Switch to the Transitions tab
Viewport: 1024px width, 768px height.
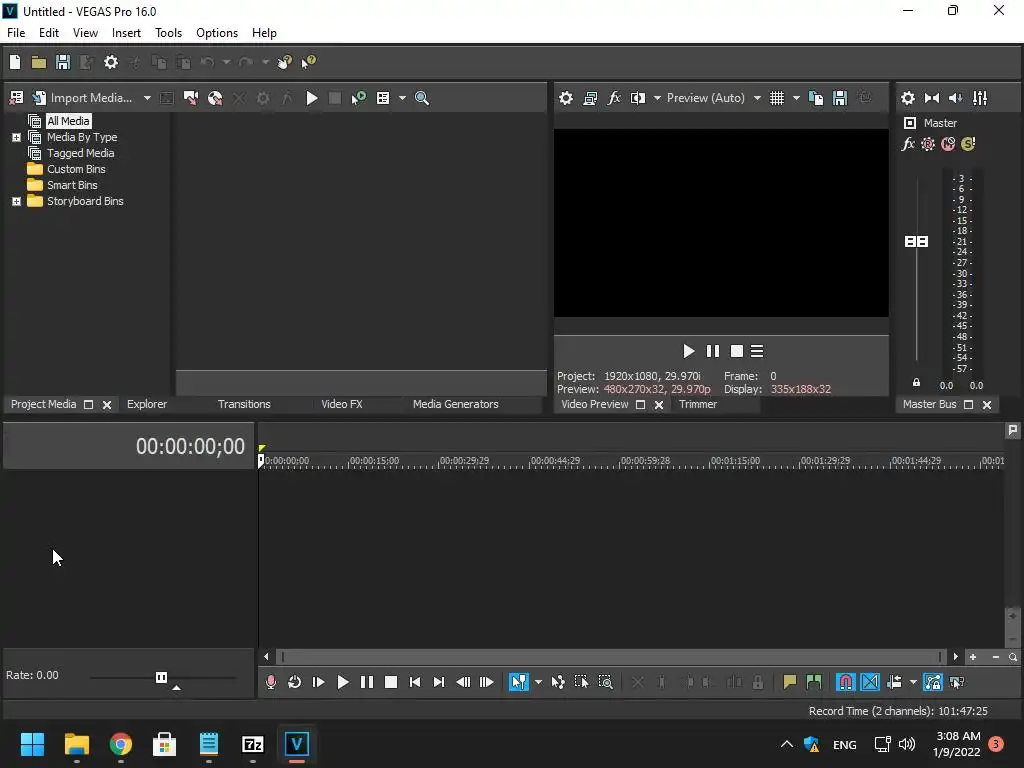click(244, 404)
